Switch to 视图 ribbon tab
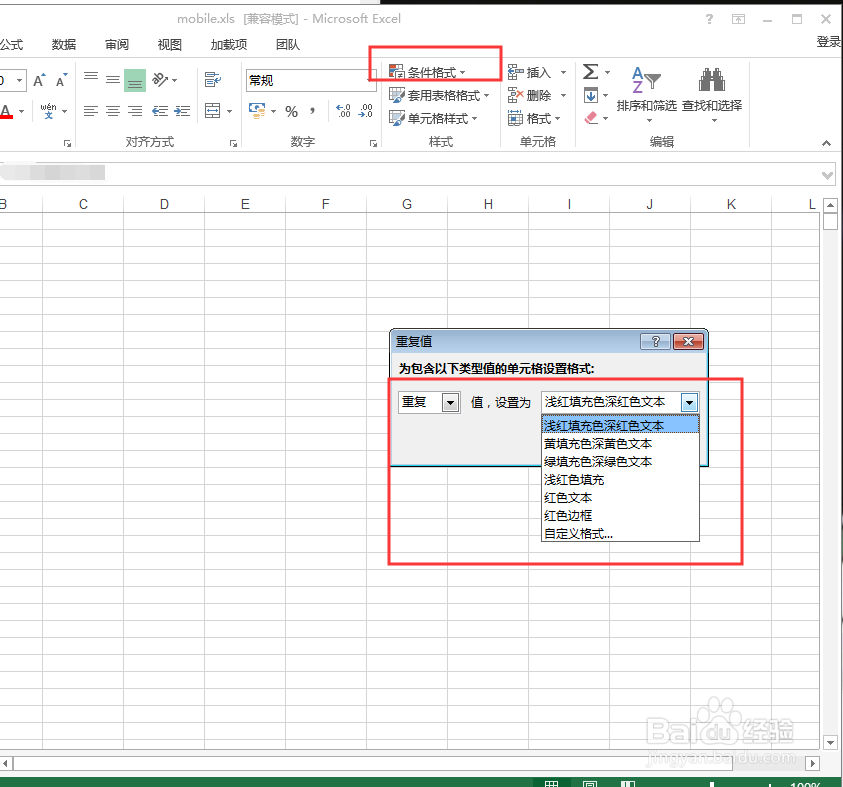The image size is (843, 787). [169, 45]
